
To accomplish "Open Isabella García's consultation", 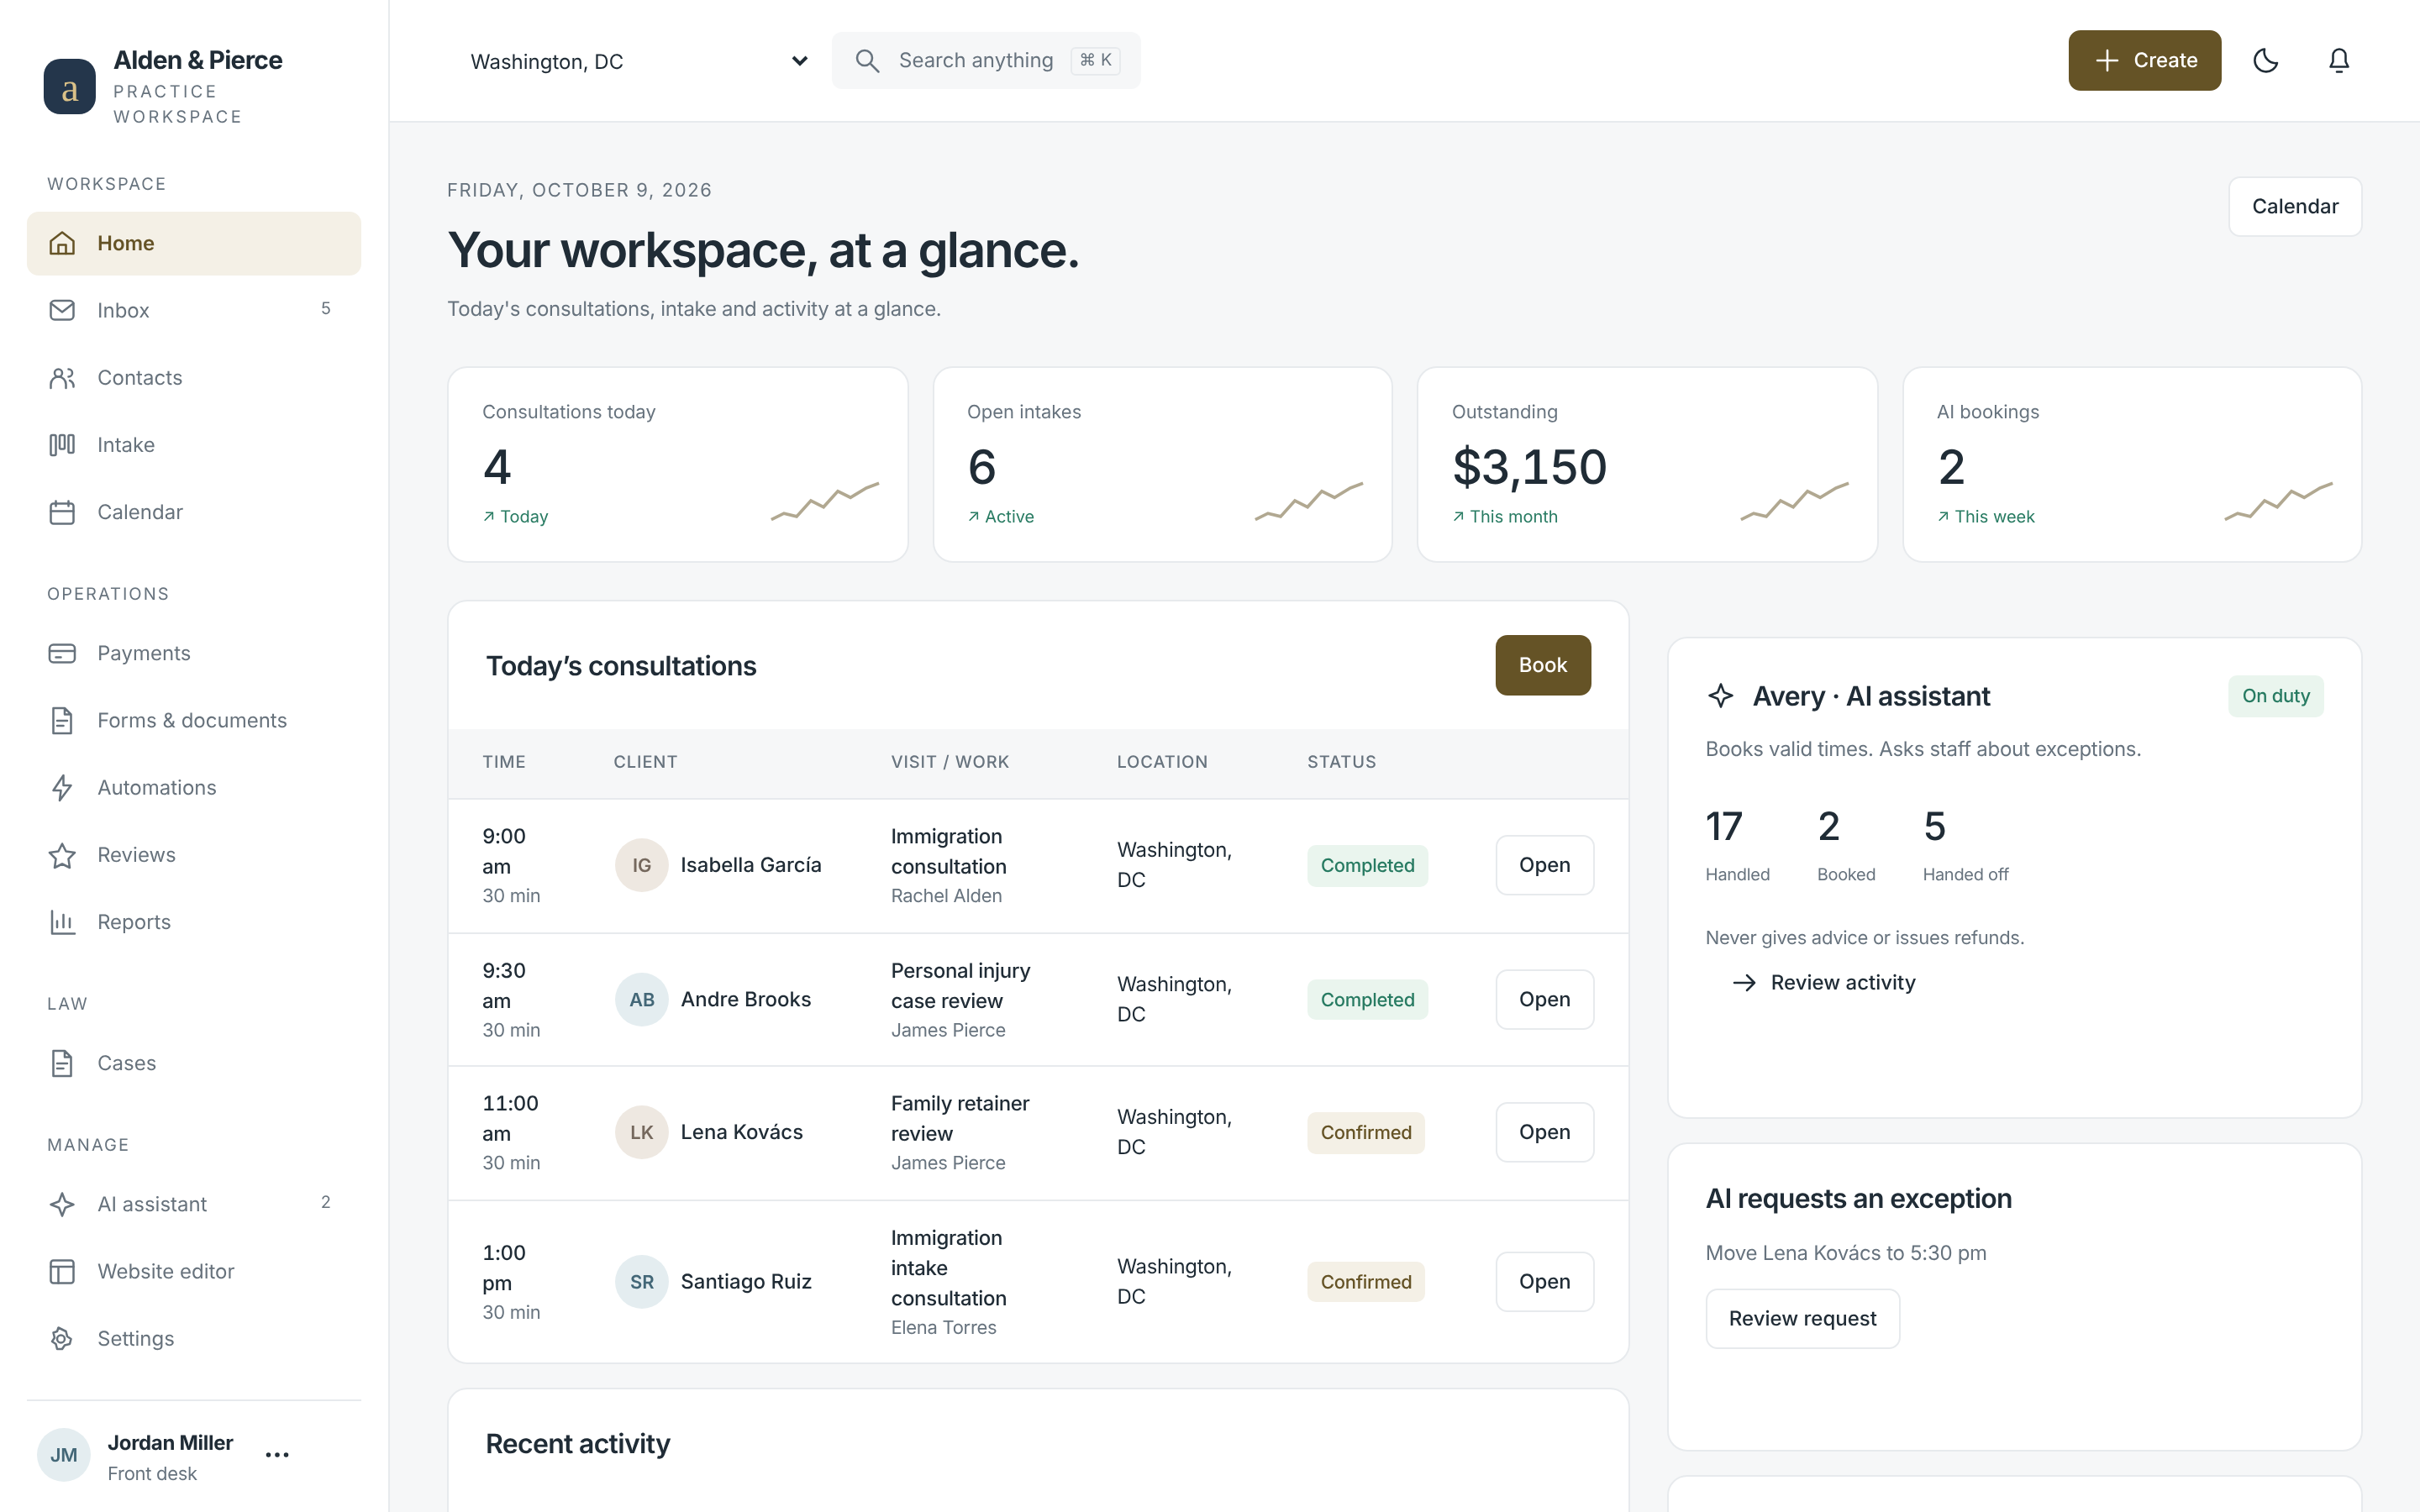I will pyautogui.click(x=1544, y=865).
